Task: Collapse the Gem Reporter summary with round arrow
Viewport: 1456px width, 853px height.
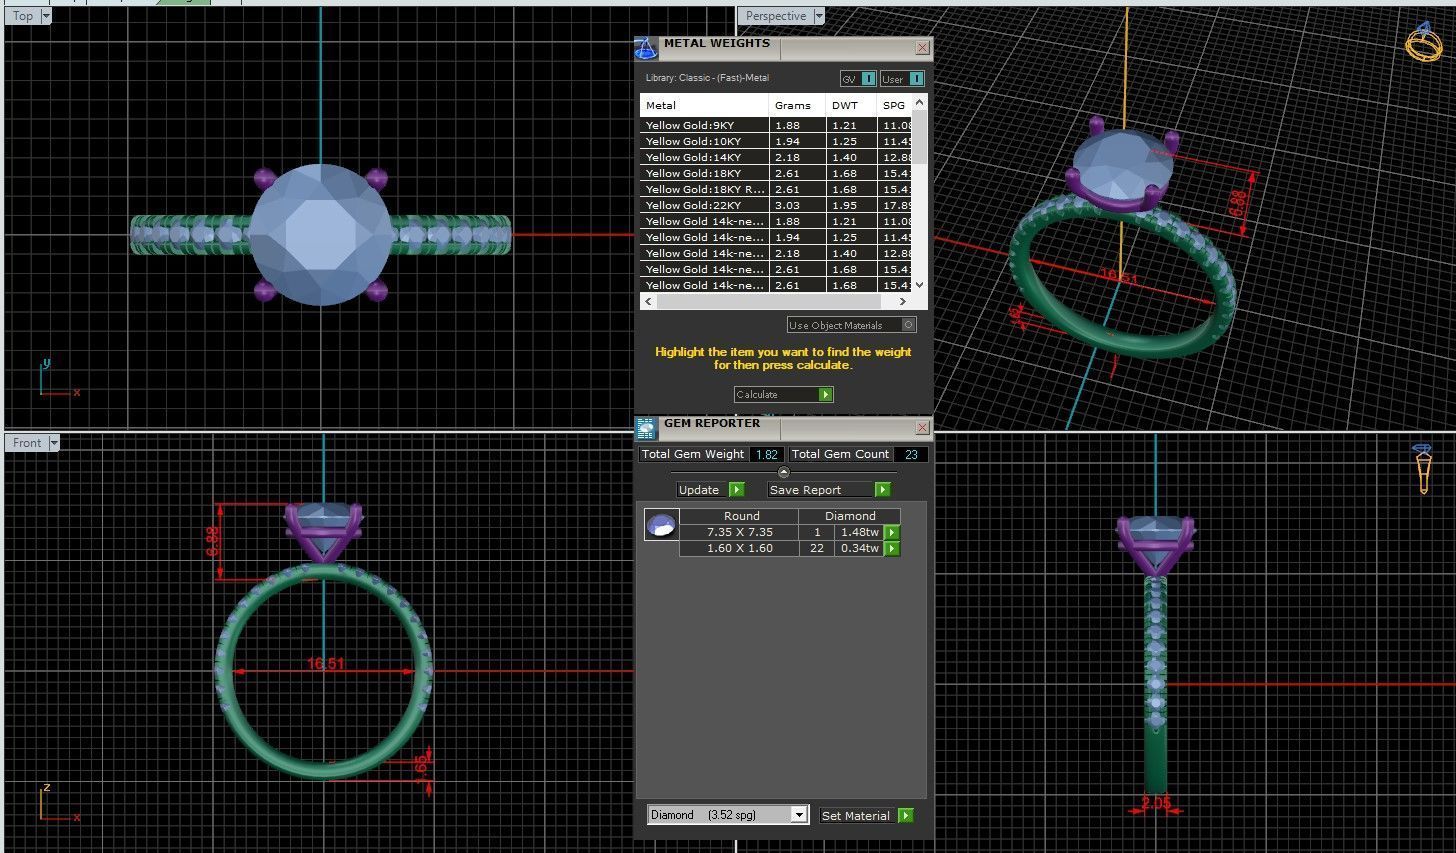Action: [783, 472]
